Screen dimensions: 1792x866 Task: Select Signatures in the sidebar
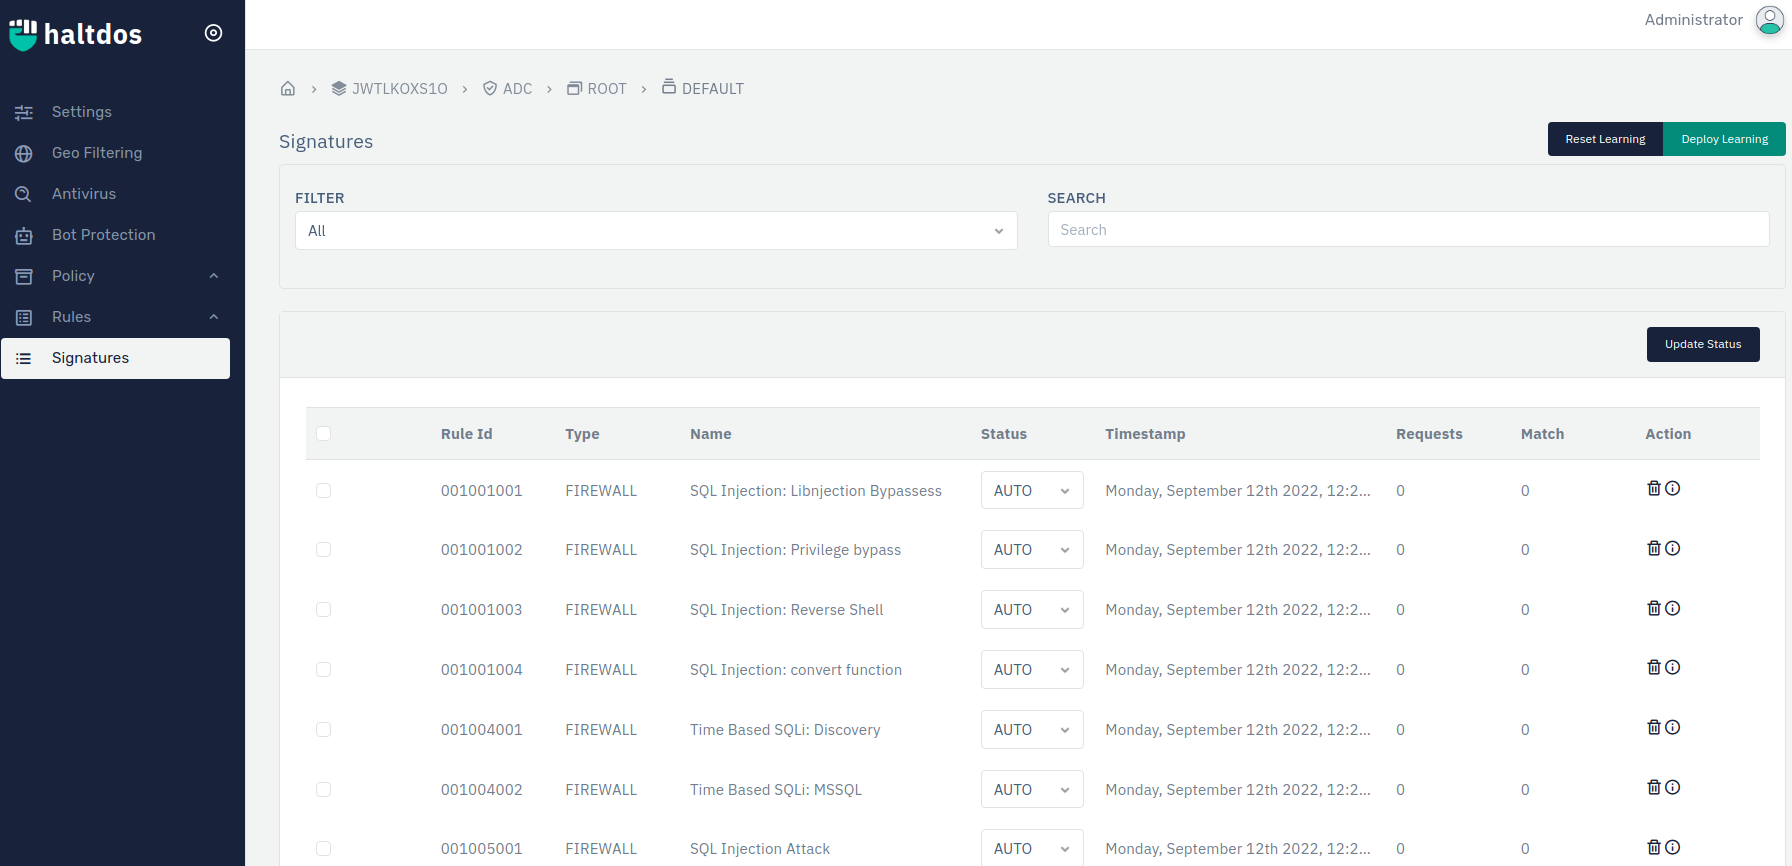coord(115,358)
